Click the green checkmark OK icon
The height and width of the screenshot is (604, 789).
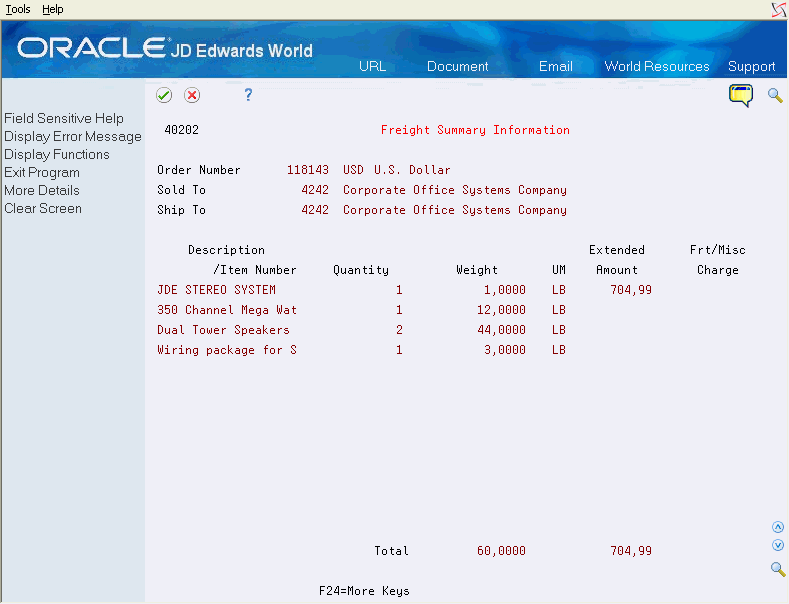click(164, 95)
